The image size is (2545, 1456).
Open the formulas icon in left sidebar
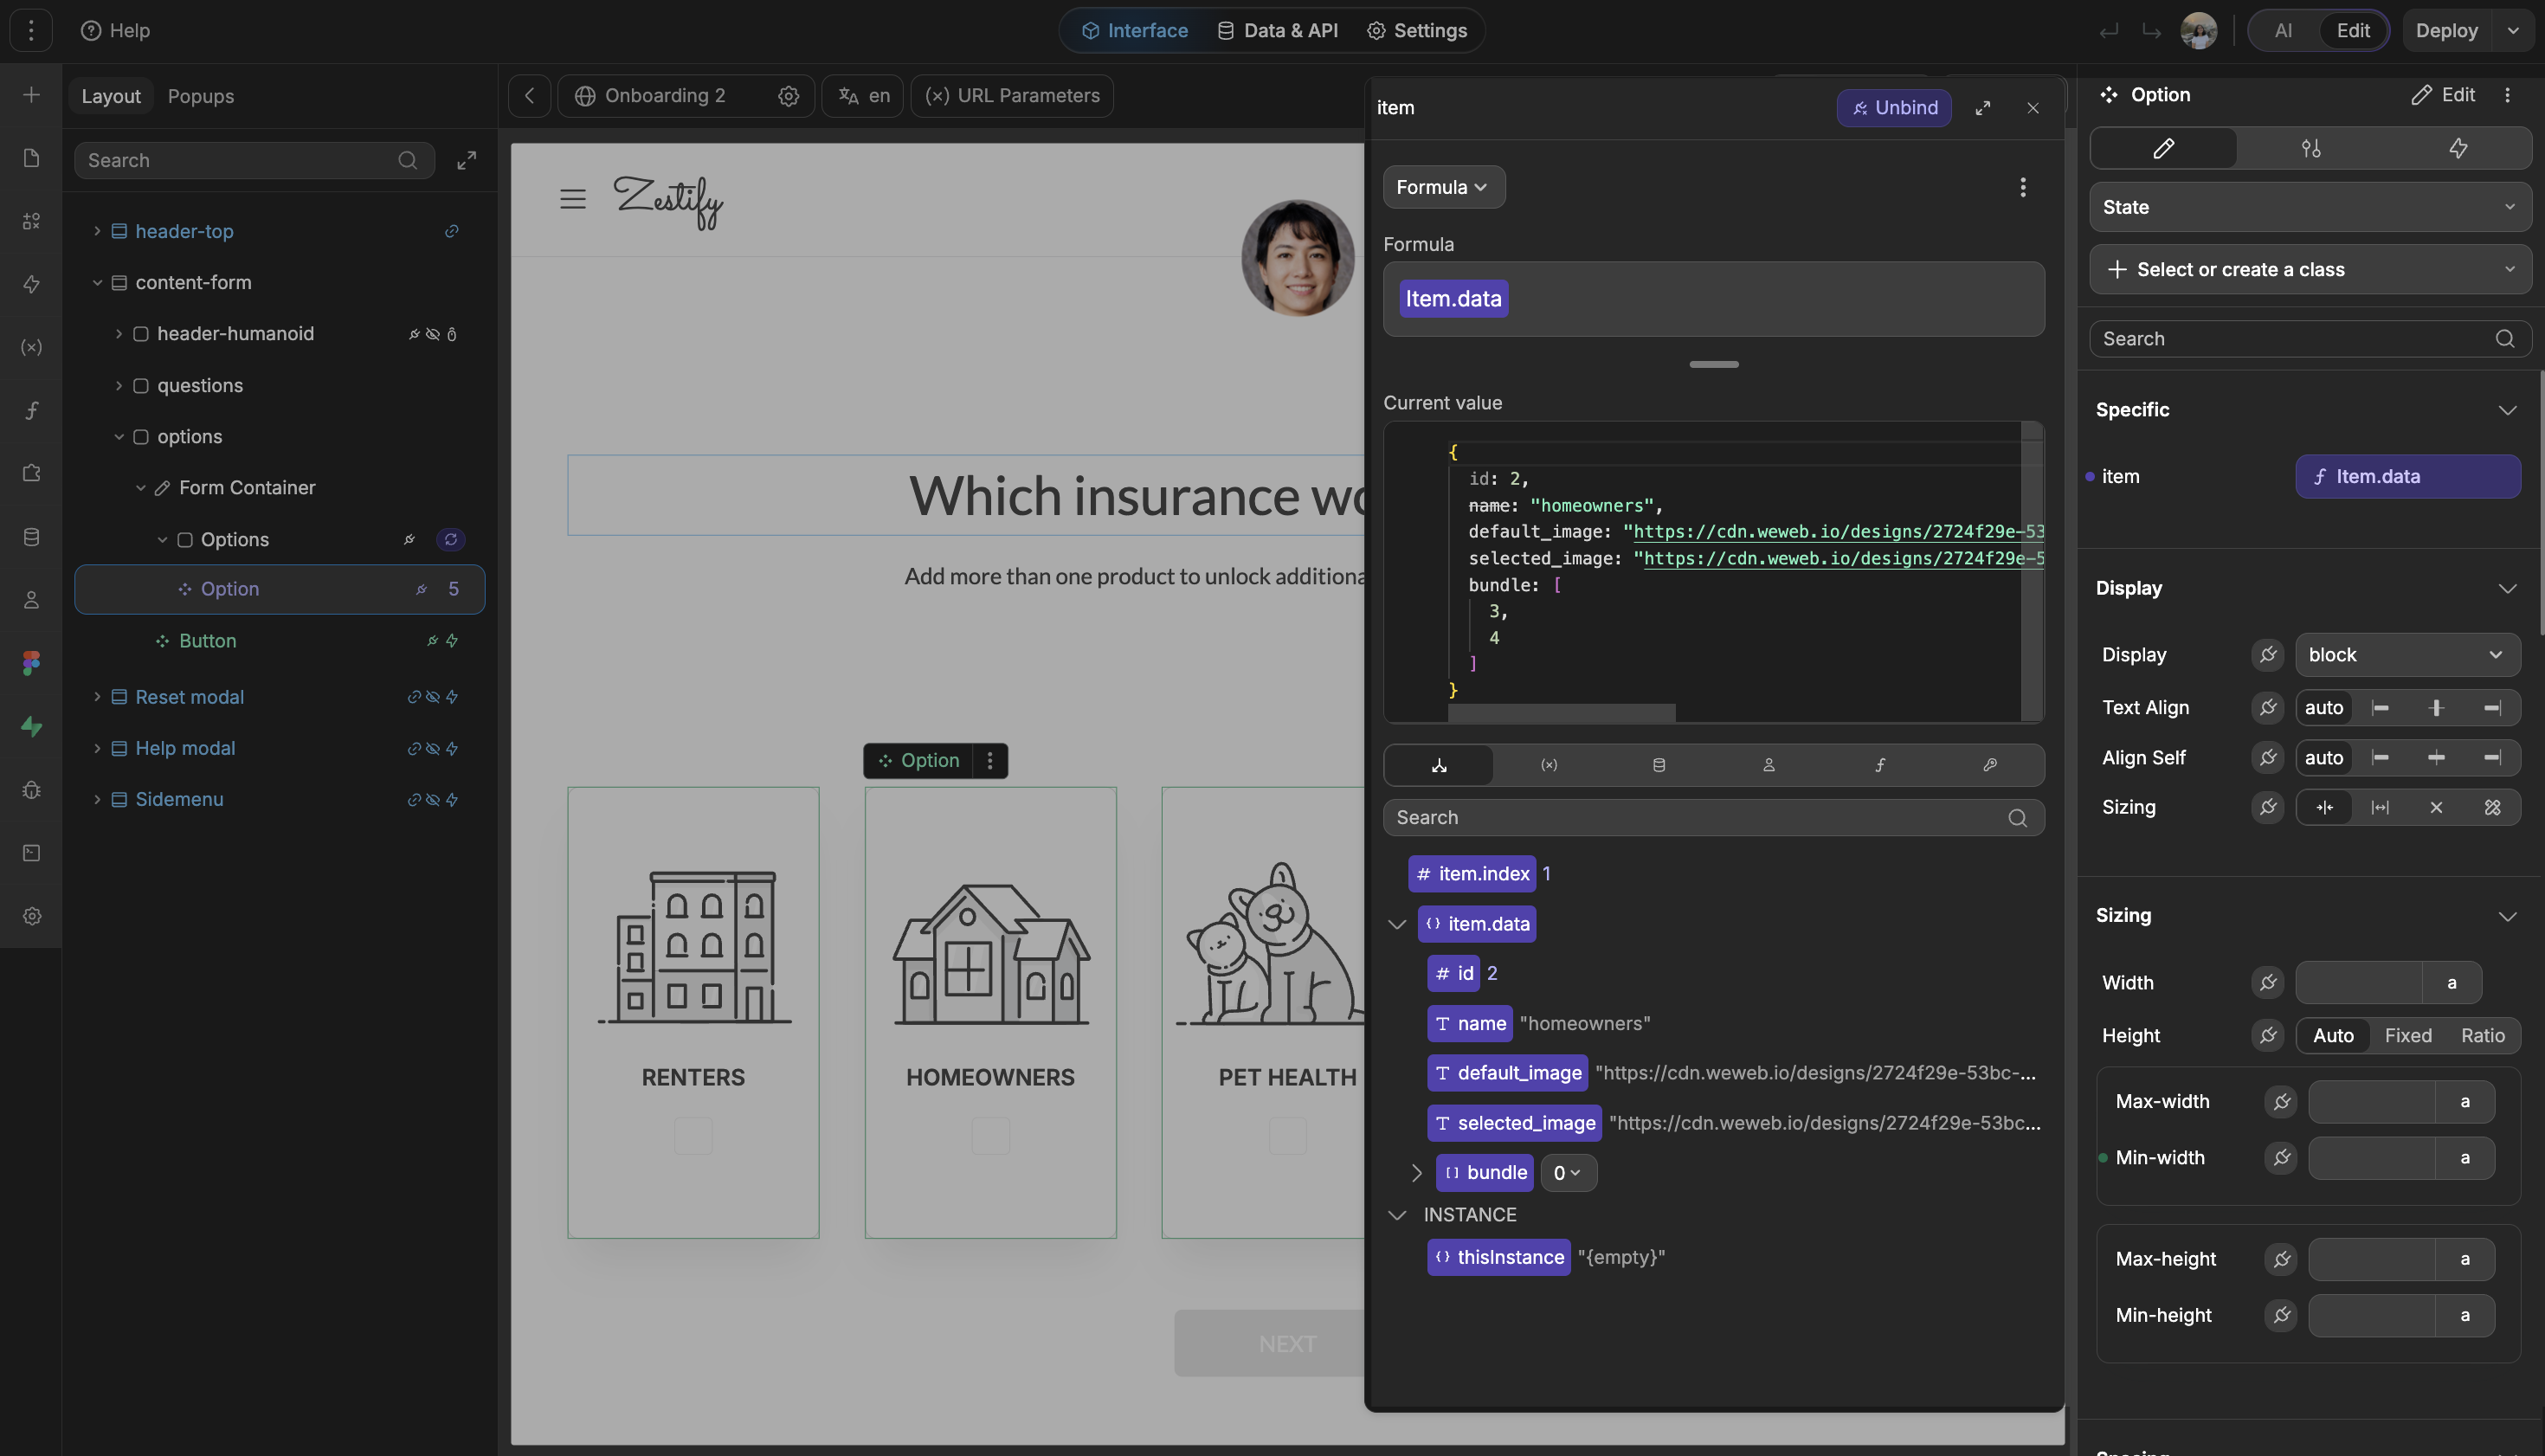[31, 410]
